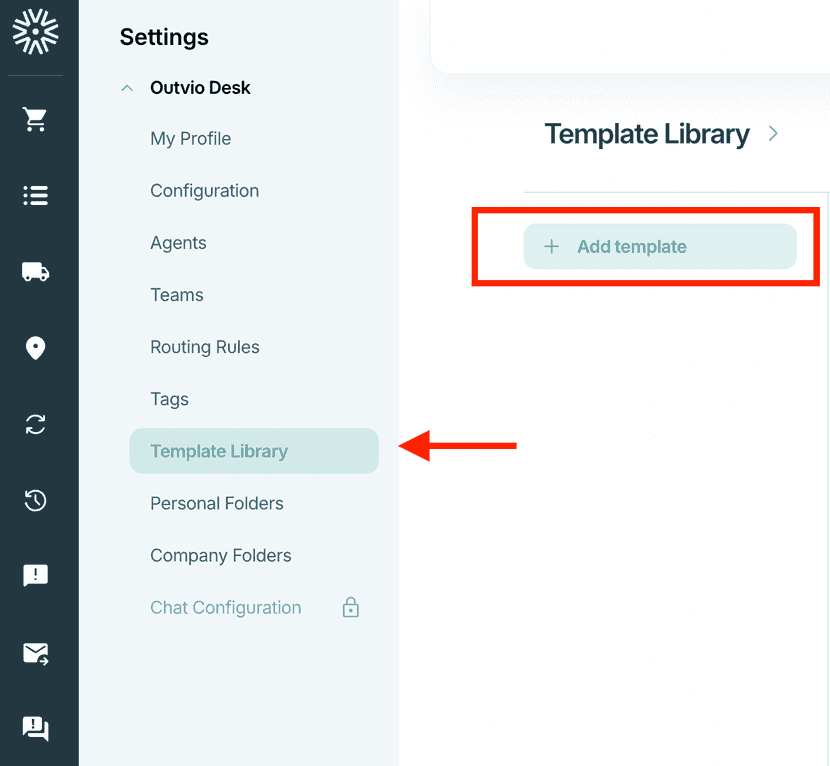Open the circular arrows returns icon

coord(35,424)
